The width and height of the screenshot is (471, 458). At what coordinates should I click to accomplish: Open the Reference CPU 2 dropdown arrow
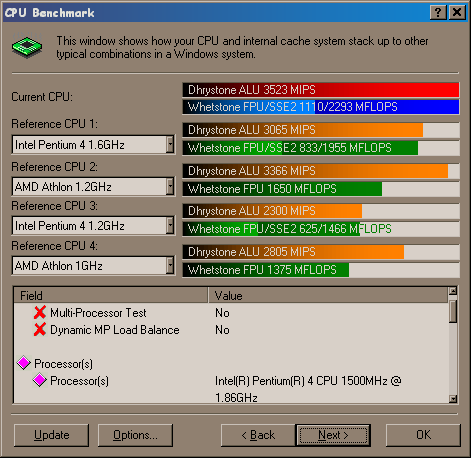pos(170,187)
